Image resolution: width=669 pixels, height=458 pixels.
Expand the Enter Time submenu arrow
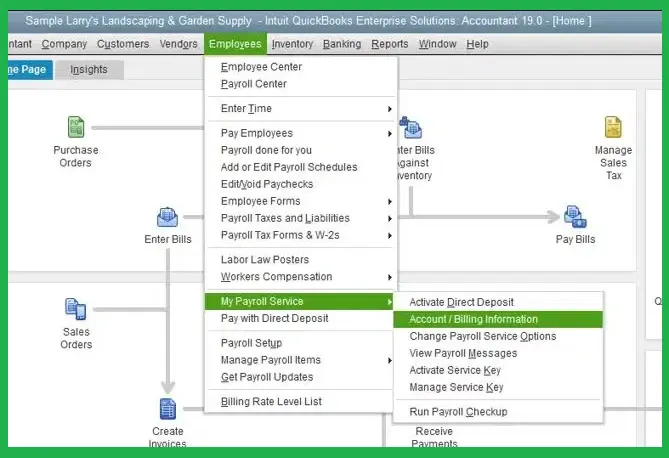390,109
